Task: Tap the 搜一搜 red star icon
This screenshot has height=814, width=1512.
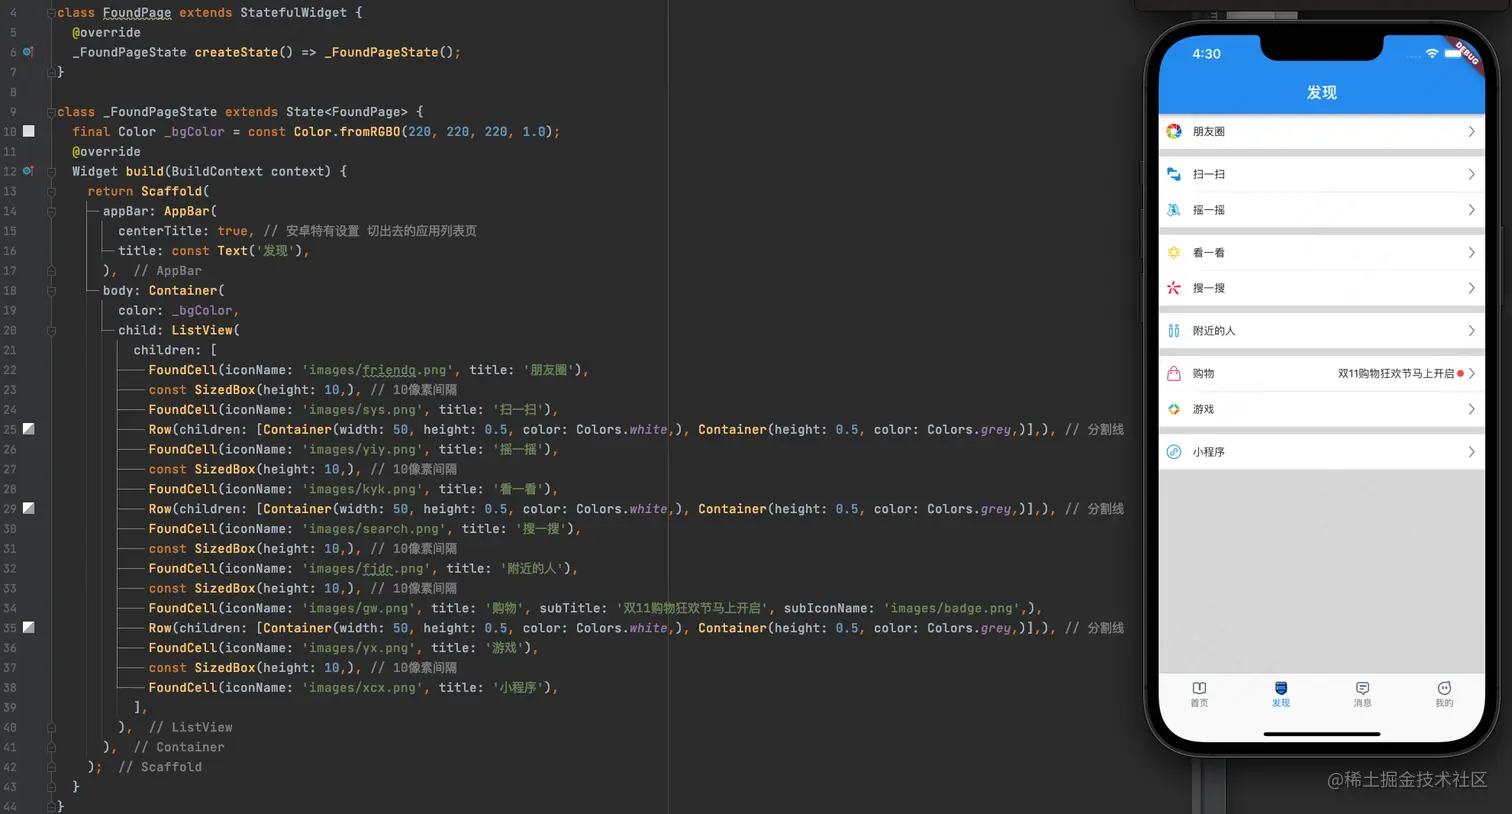Action: (1174, 288)
